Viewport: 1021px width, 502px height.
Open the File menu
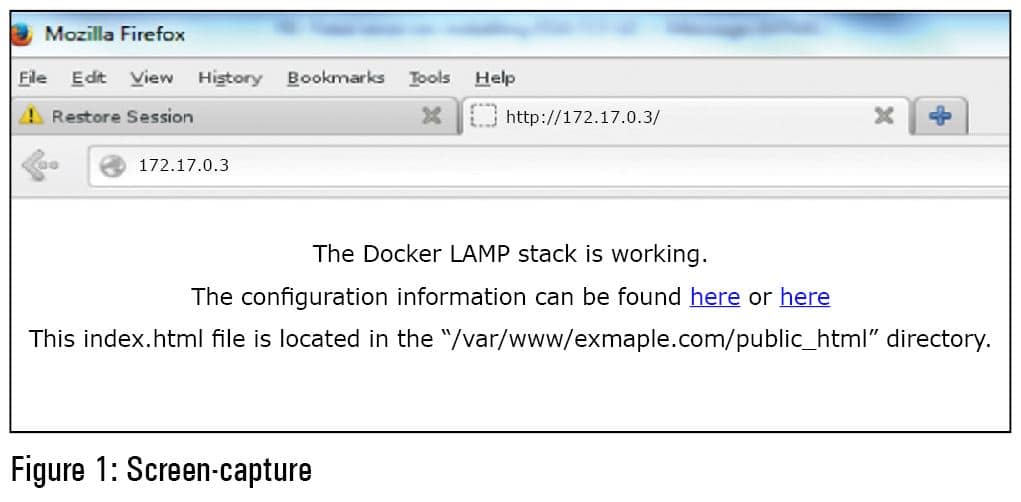click(x=33, y=77)
